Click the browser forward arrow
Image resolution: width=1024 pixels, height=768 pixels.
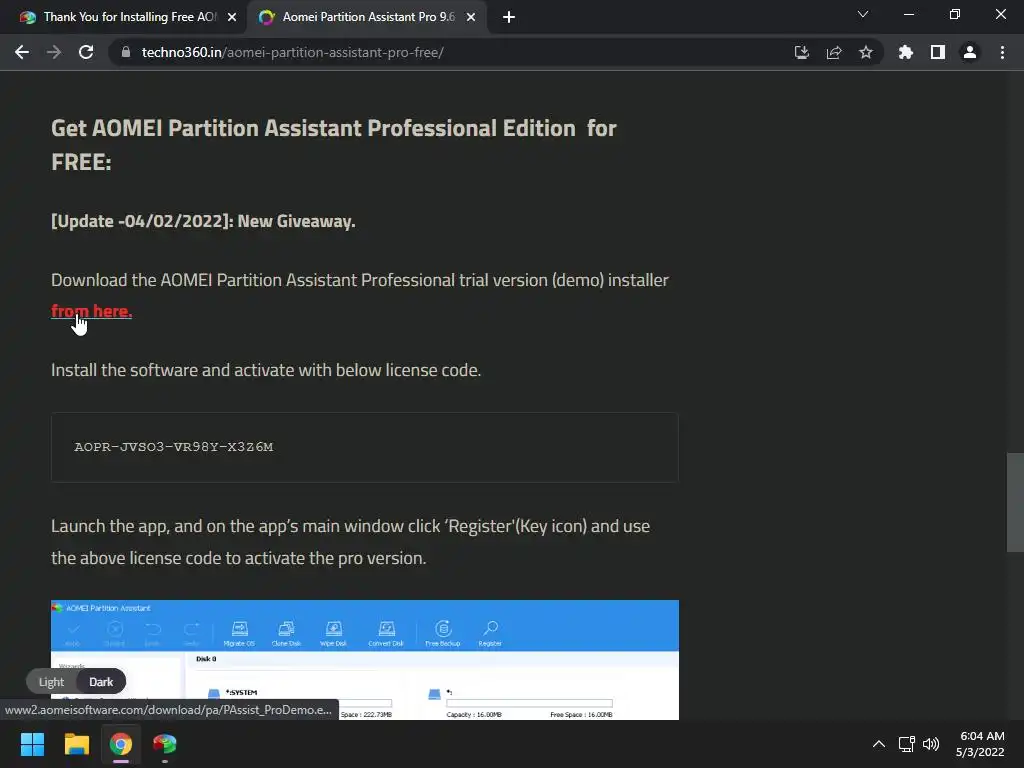point(54,52)
